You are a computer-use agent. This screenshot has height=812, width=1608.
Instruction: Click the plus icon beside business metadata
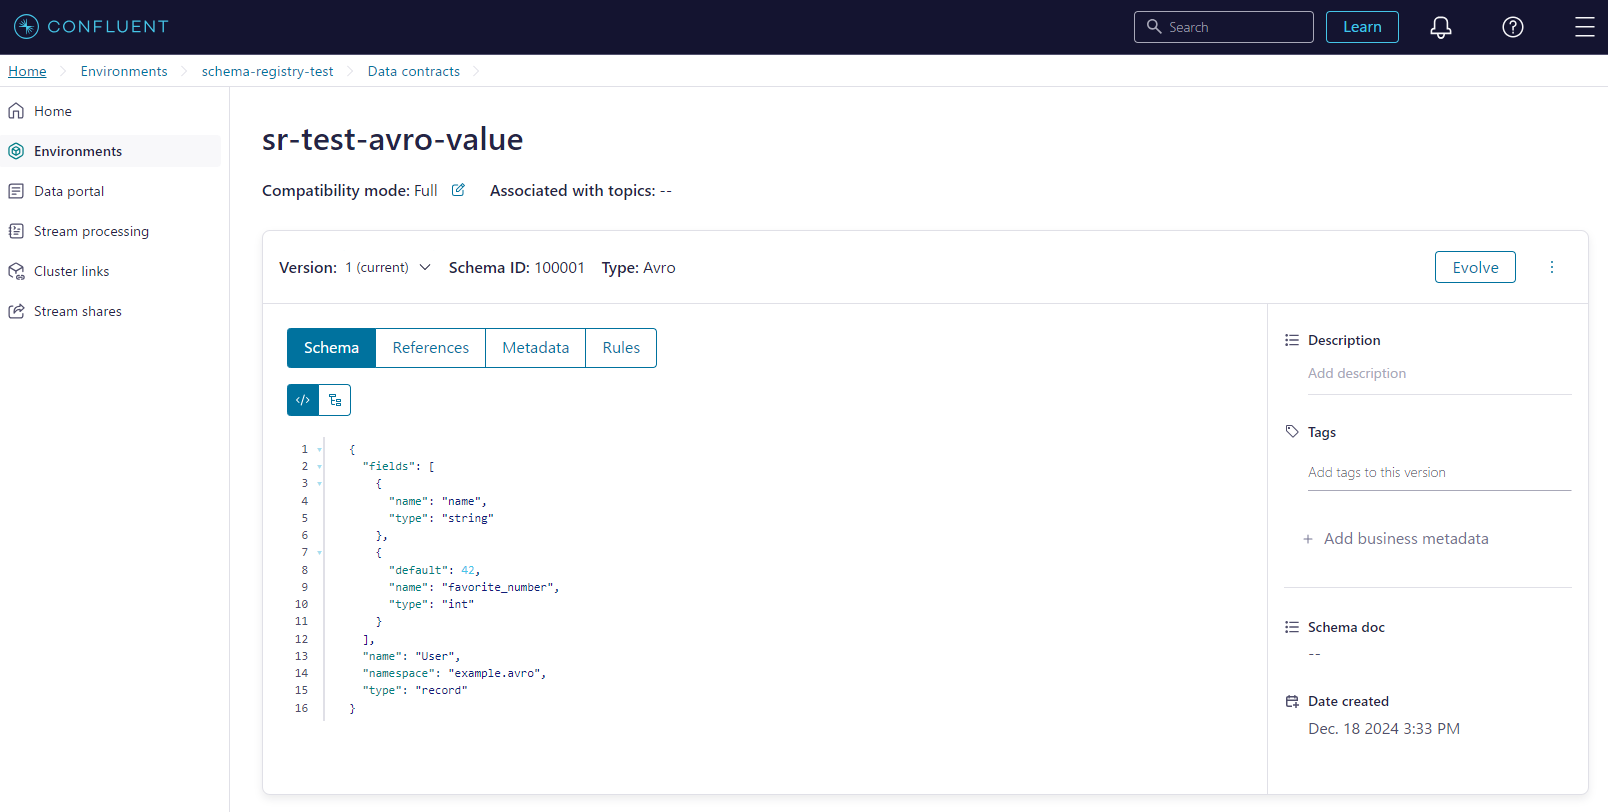click(x=1307, y=539)
